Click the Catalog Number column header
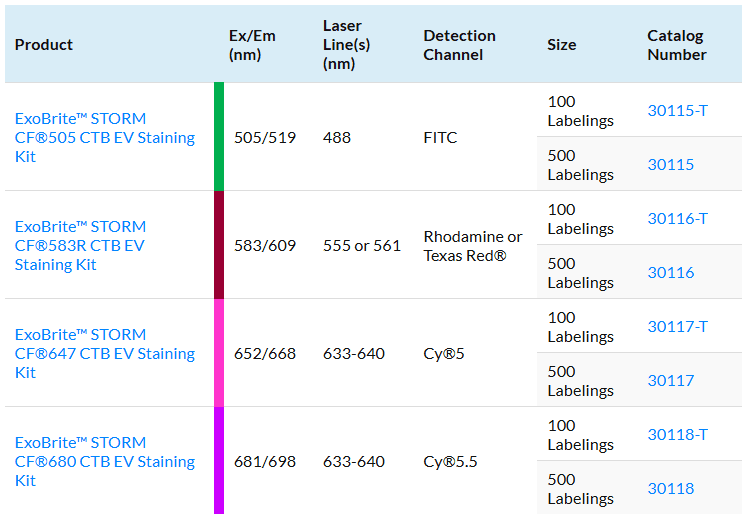The height and width of the screenshot is (521, 750). coord(676,45)
